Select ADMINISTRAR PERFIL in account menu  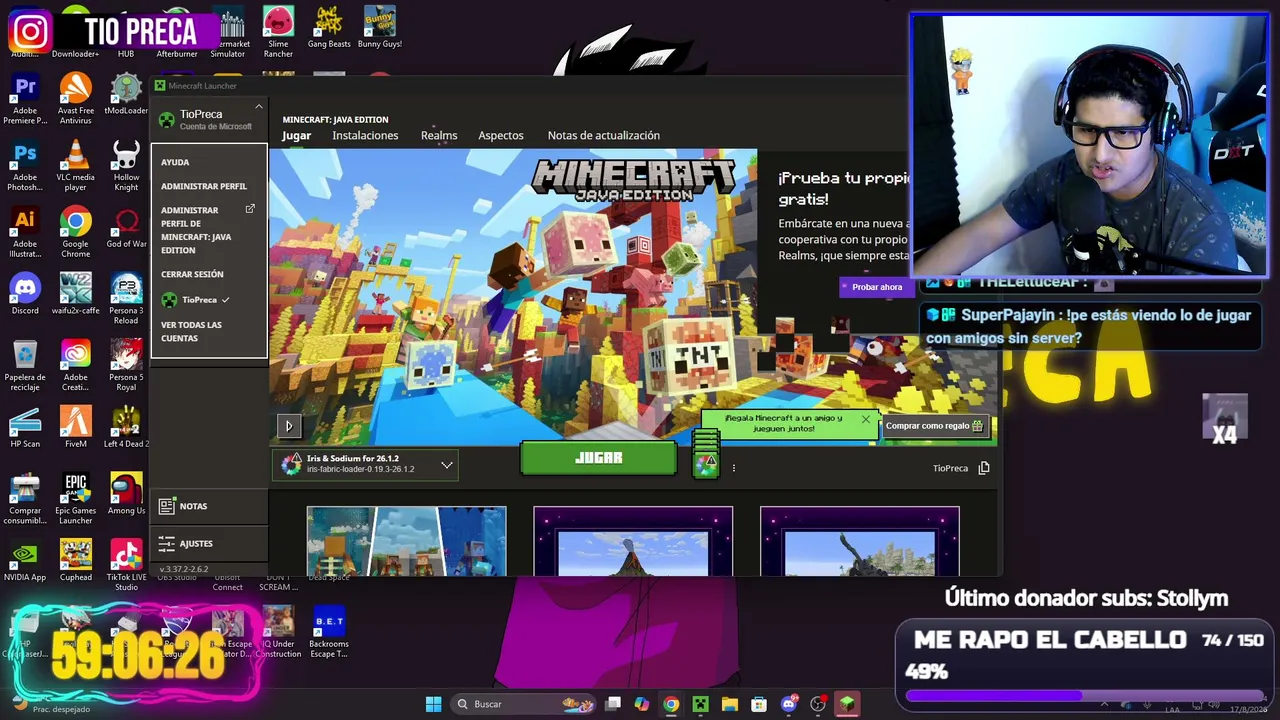204,186
